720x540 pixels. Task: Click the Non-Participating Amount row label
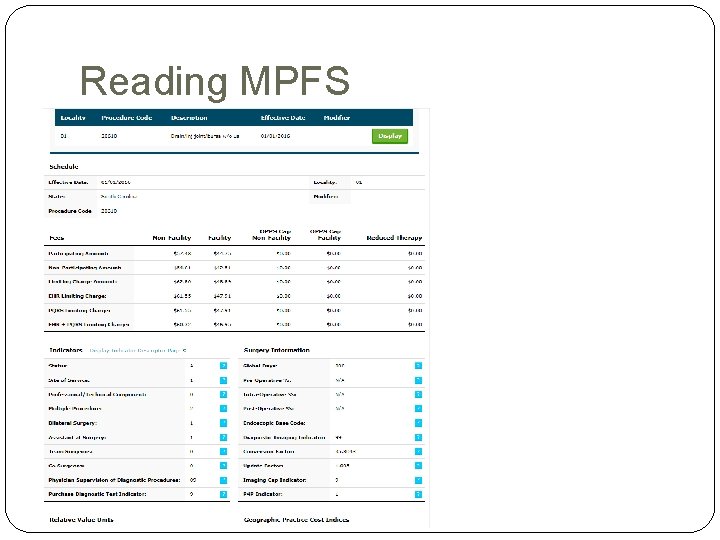click(84, 268)
